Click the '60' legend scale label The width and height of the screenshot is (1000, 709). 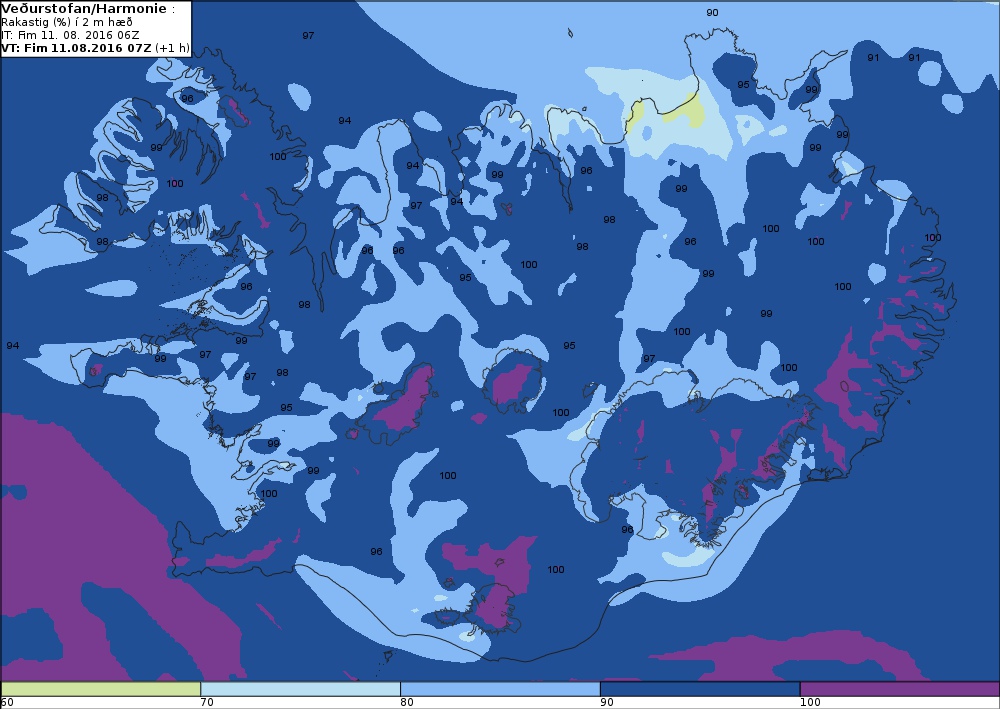pyautogui.click(x=7, y=703)
